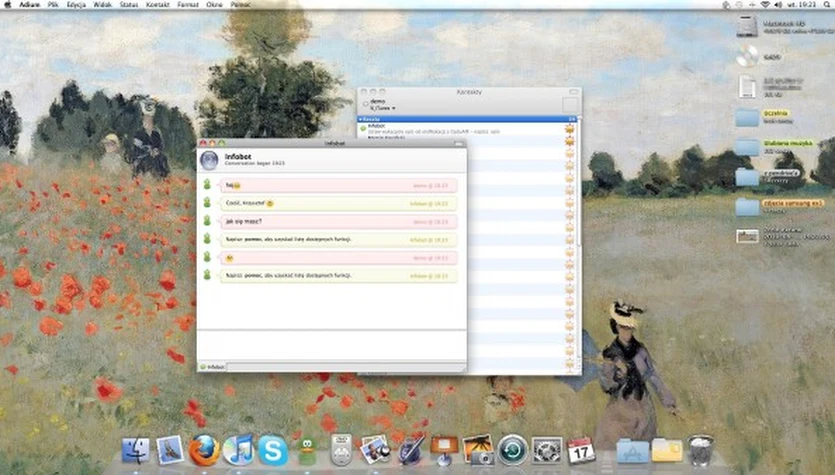Open the Status menu
The image size is (835, 475).
tap(129, 5)
